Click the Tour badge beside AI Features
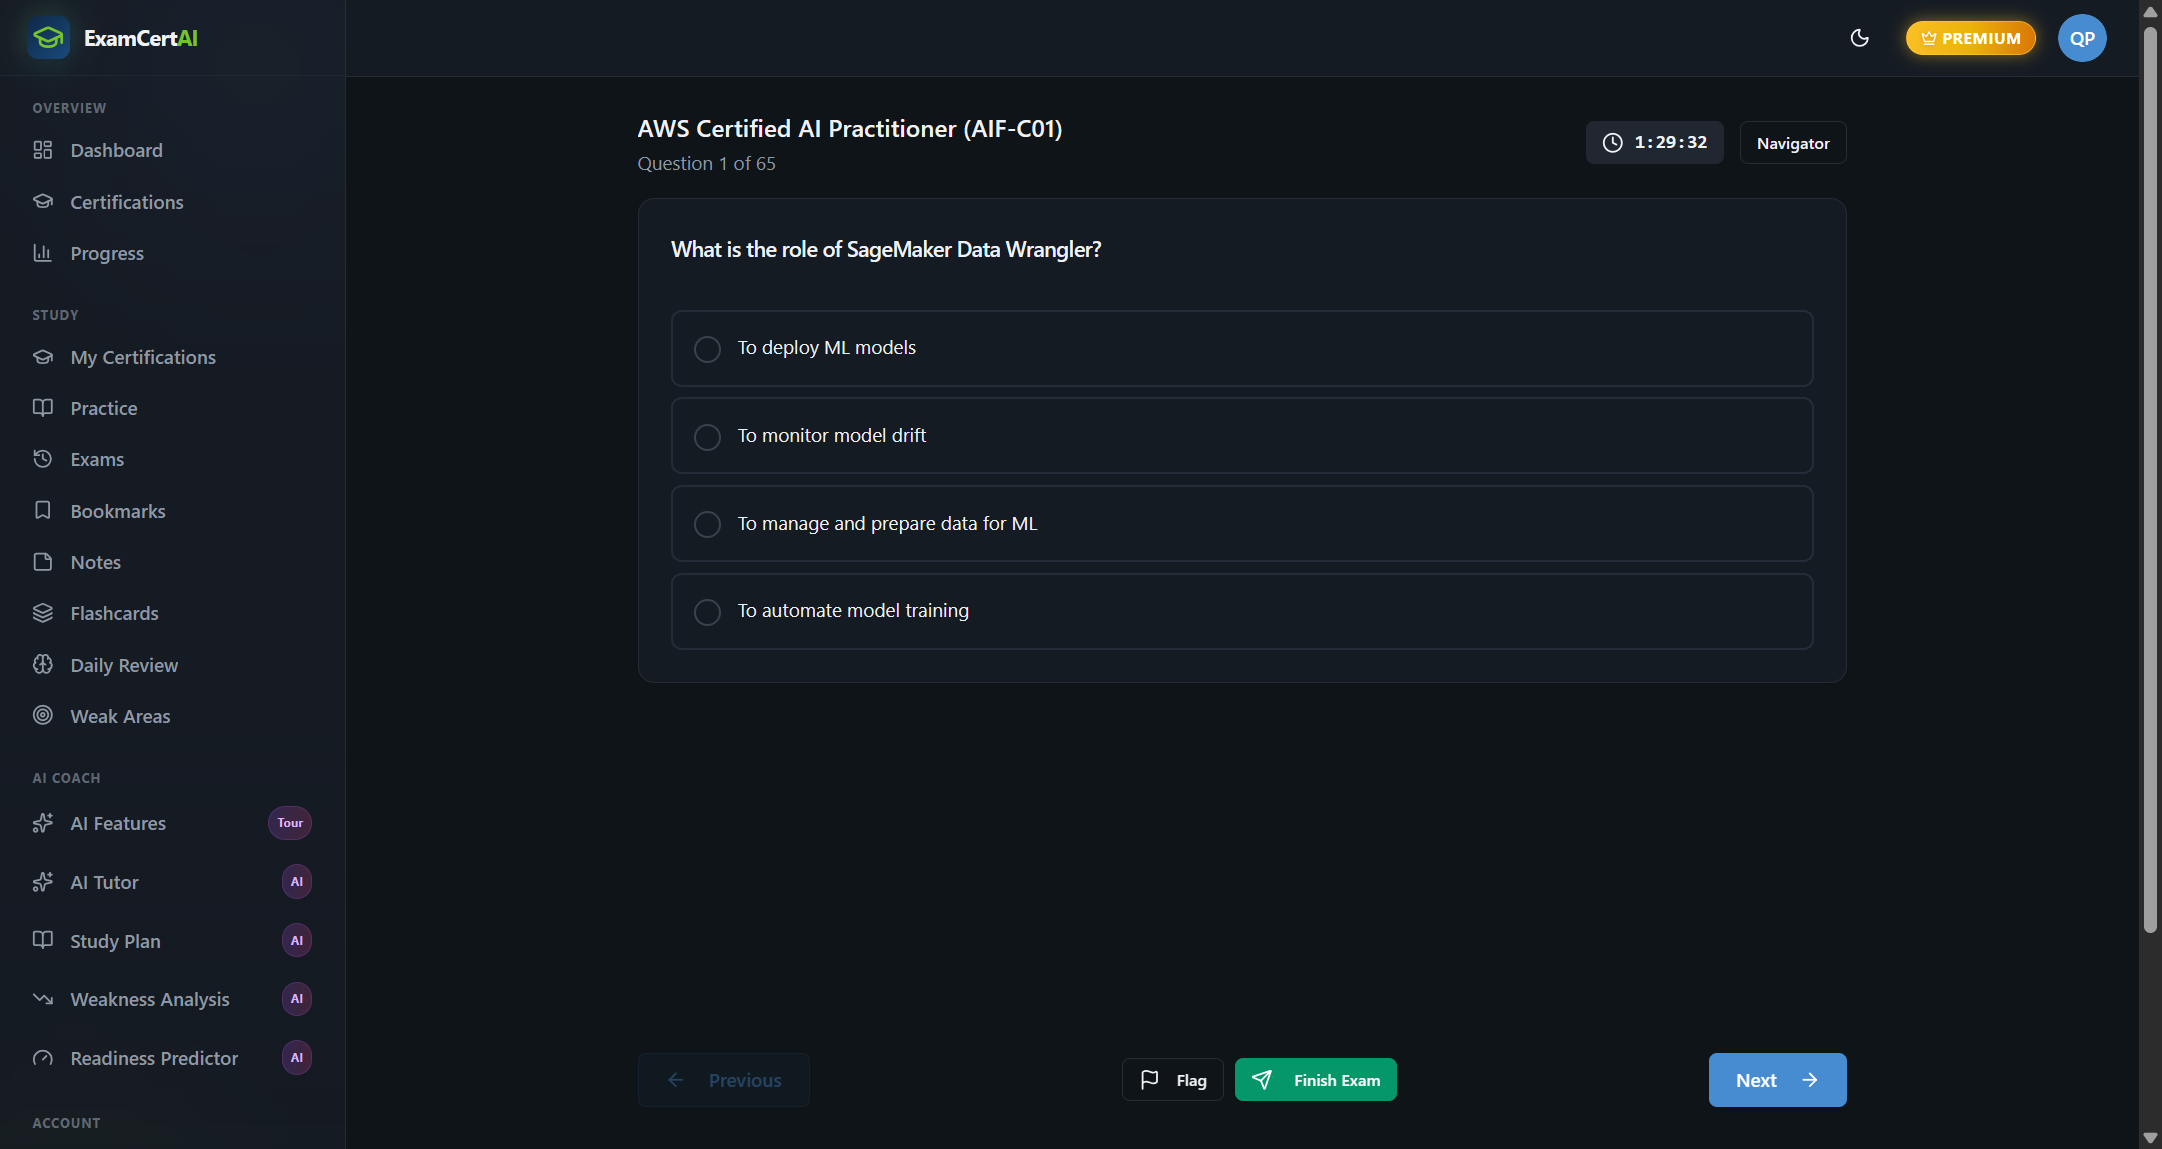This screenshot has height=1149, width=2162. click(x=290, y=823)
